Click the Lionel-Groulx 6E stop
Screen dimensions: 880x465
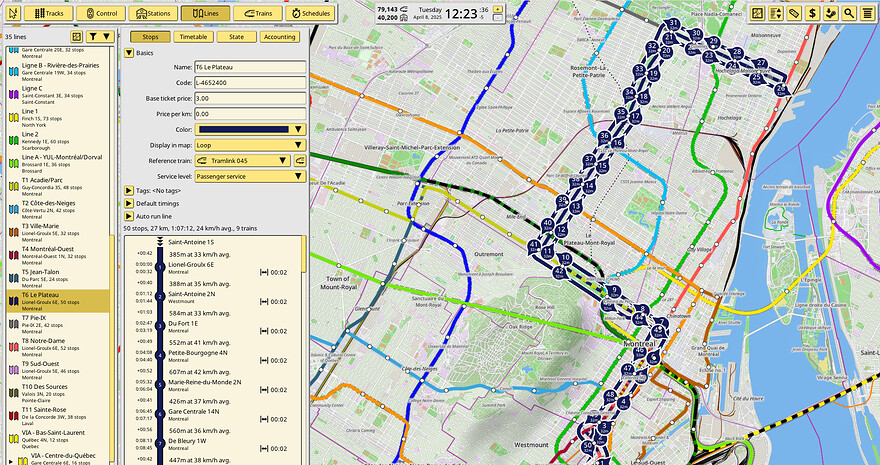(213, 268)
